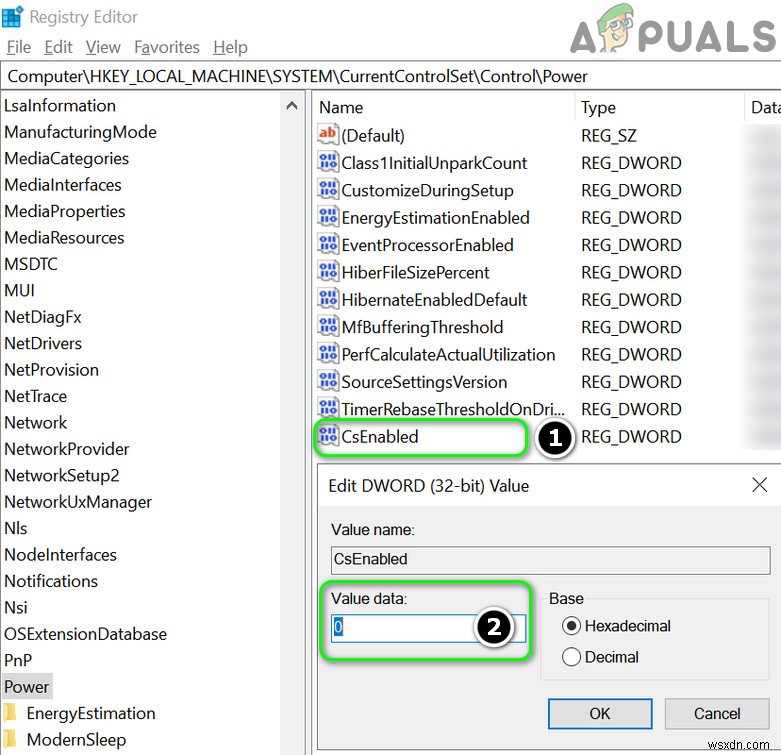Select the Hexadecimal base option
Viewport: 781px width, 755px height.
click(x=571, y=626)
